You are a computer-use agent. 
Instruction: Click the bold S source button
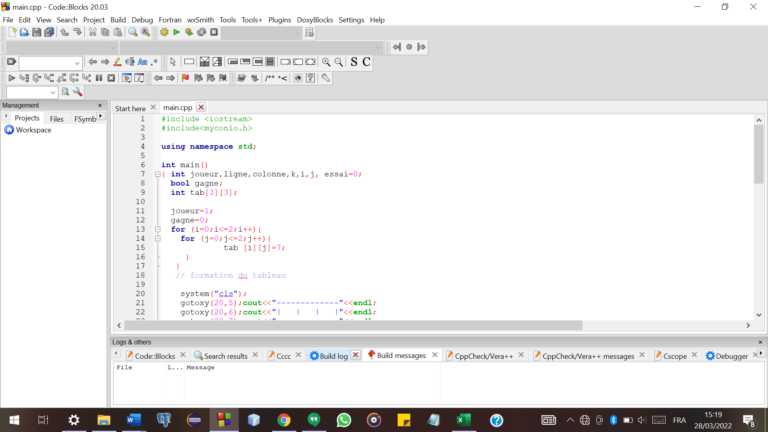[353, 62]
